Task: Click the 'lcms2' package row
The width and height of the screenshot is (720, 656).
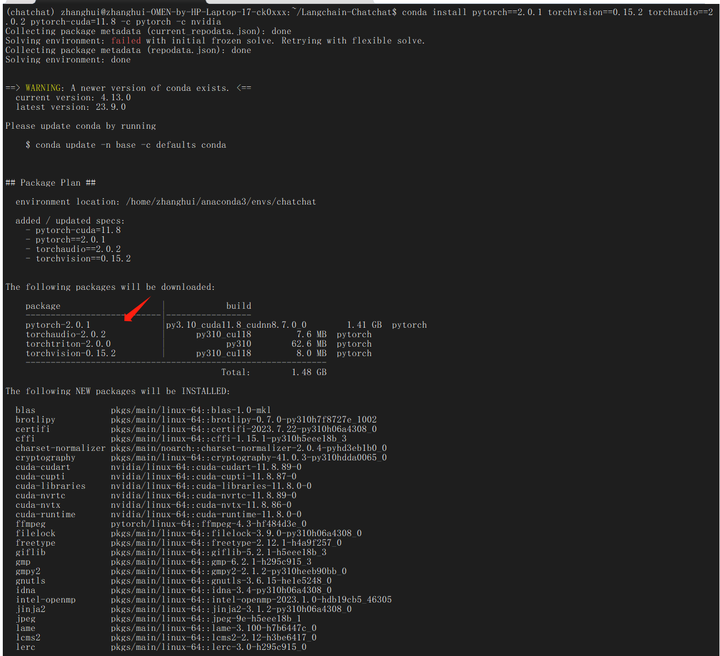Action: click(166, 638)
